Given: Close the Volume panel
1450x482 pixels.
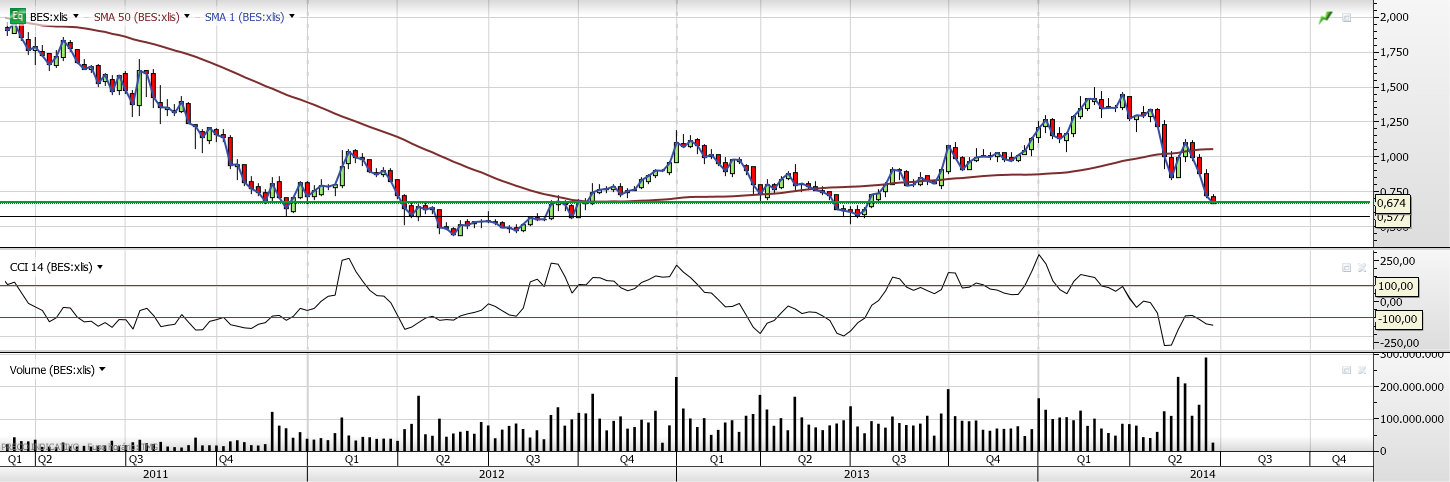Looking at the screenshot, I should (1361, 370).
